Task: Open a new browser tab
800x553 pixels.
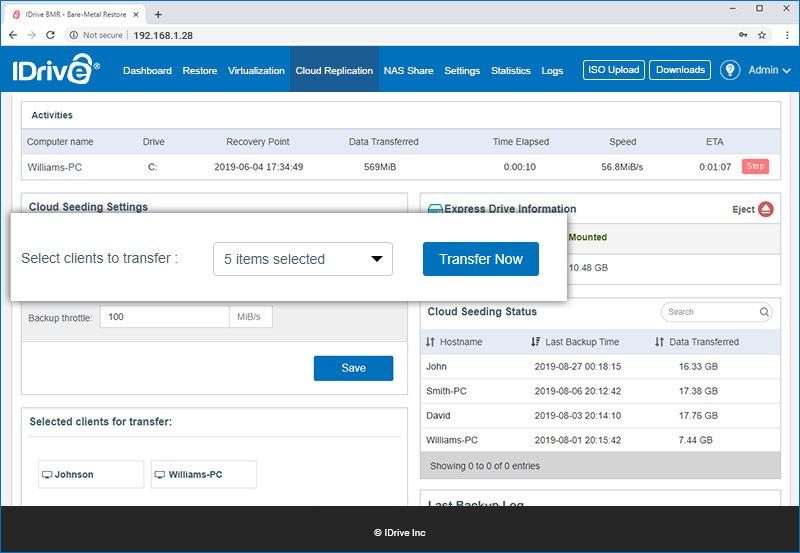Action: tap(158, 14)
